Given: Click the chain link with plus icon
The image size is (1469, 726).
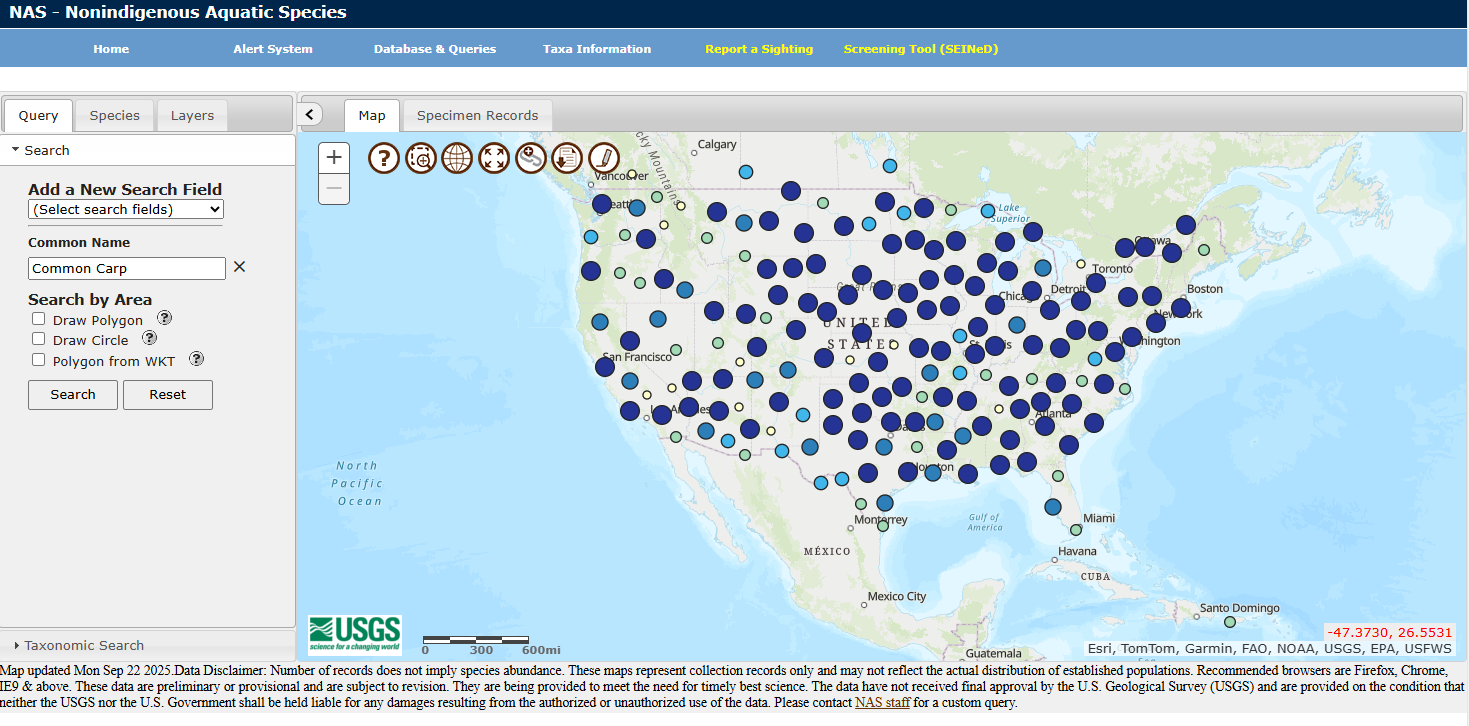Looking at the screenshot, I should point(531,158).
